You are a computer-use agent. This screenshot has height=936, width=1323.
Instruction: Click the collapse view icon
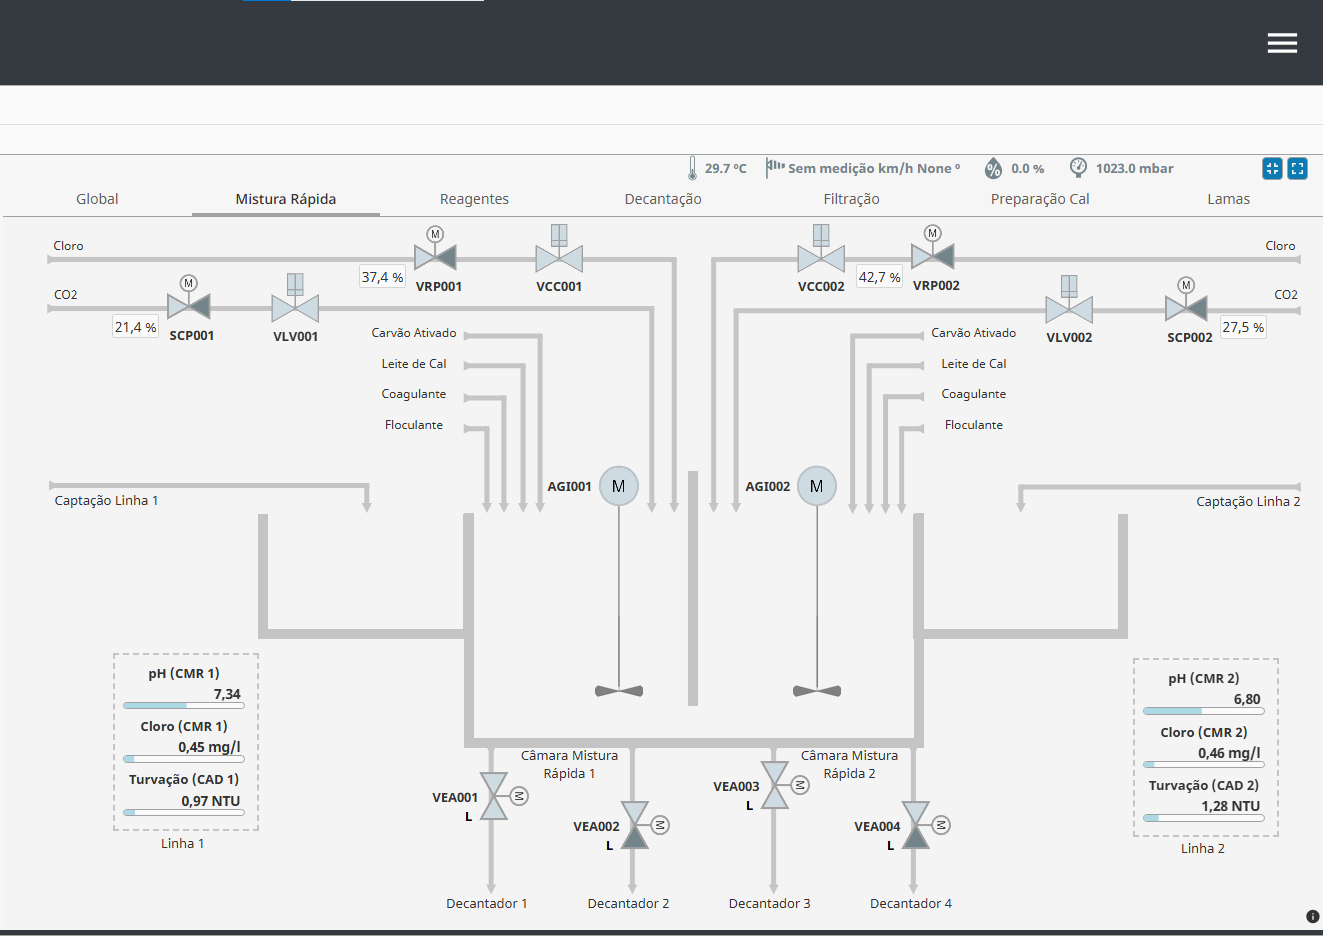1272,169
